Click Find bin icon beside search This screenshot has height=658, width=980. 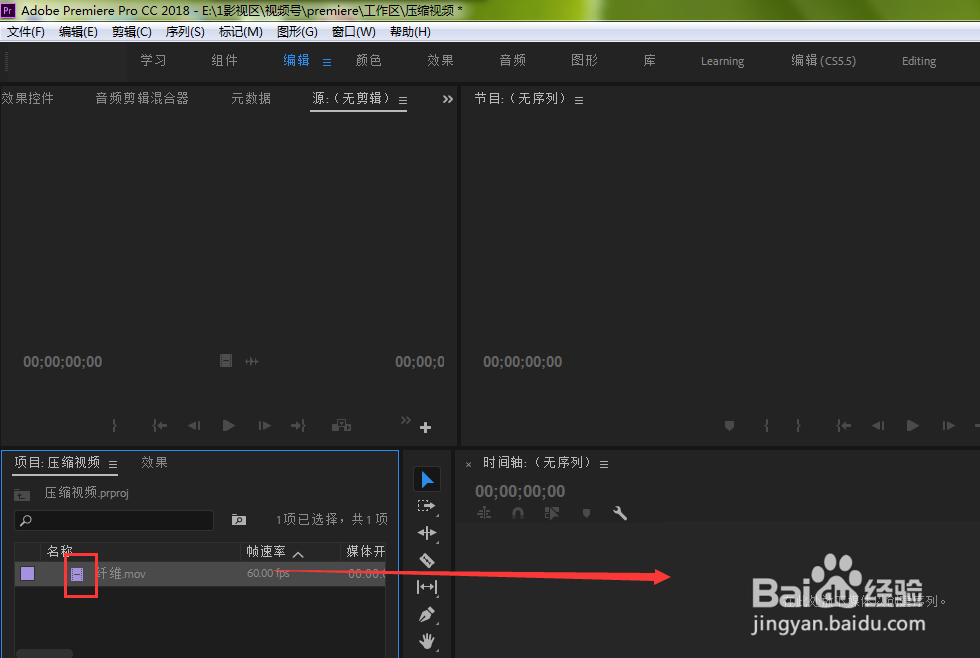239,519
